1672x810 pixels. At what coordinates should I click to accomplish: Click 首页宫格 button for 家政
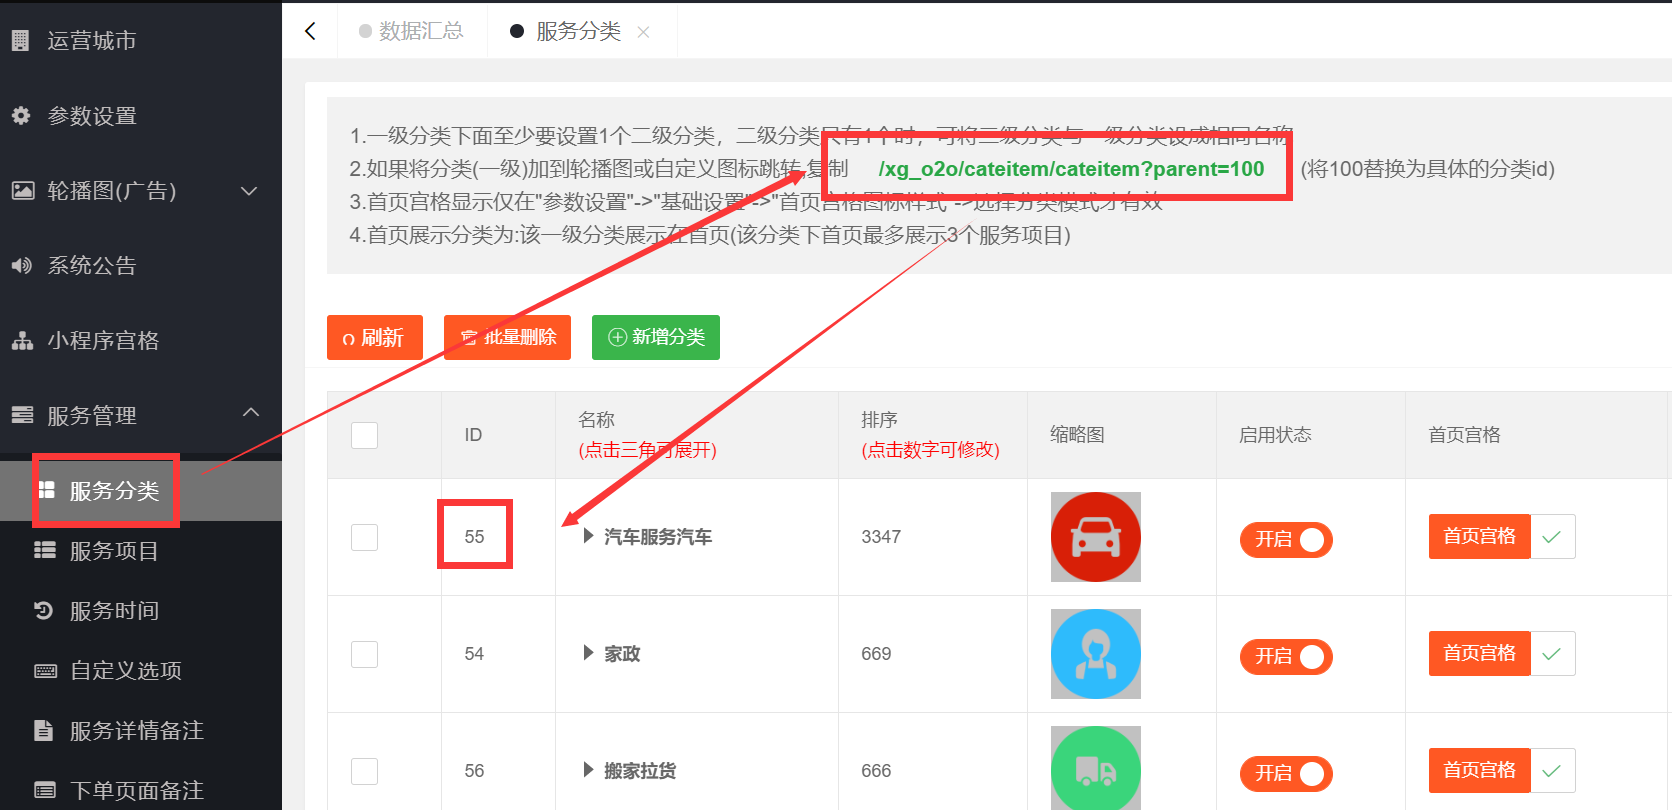click(1480, 653)
